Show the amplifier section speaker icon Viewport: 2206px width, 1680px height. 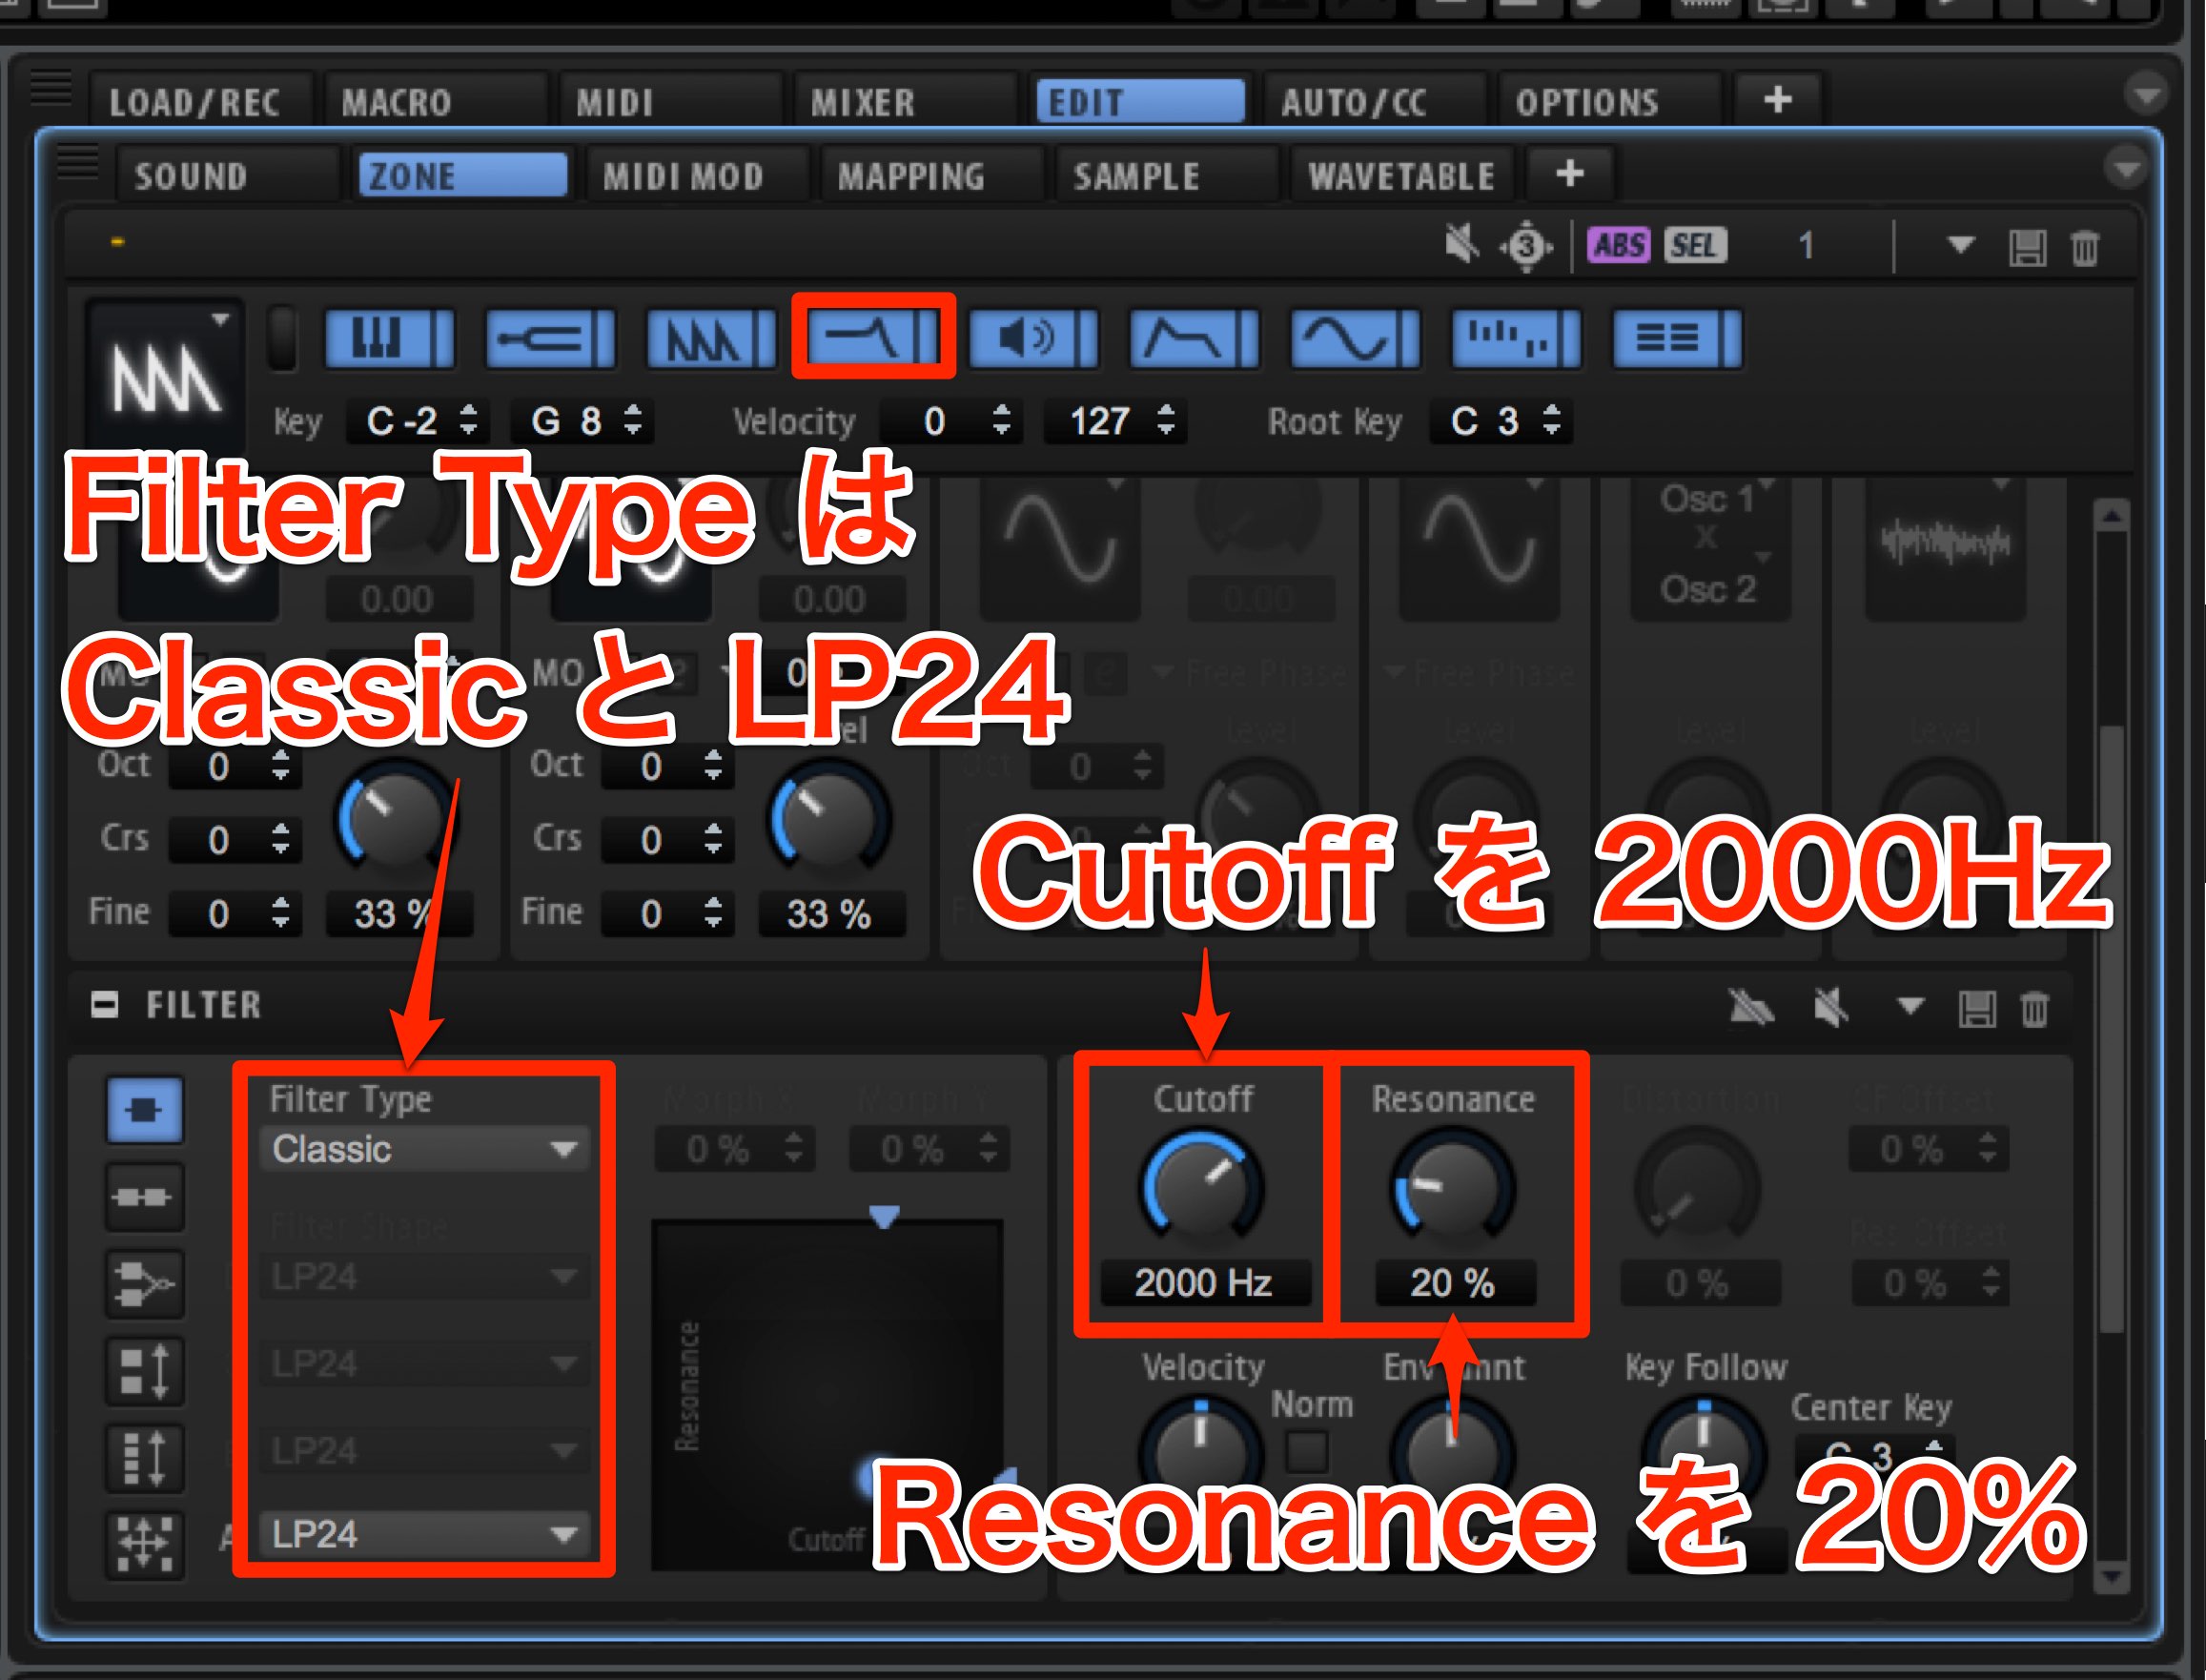(x=1033, y=339)
